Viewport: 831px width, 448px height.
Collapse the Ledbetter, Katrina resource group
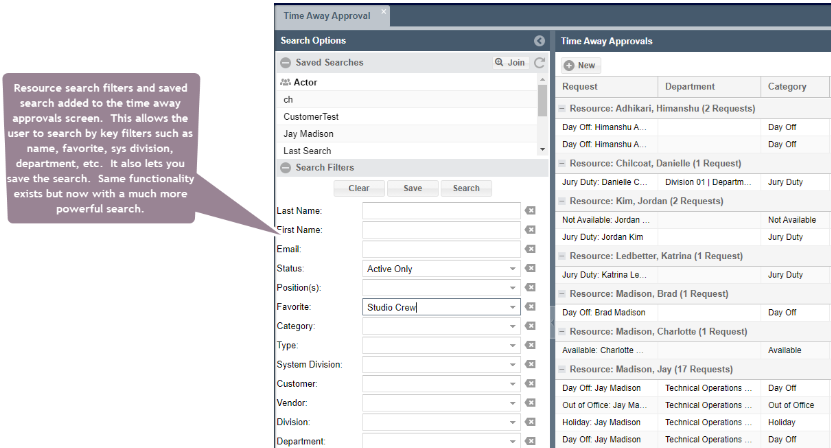coord(562,256)
